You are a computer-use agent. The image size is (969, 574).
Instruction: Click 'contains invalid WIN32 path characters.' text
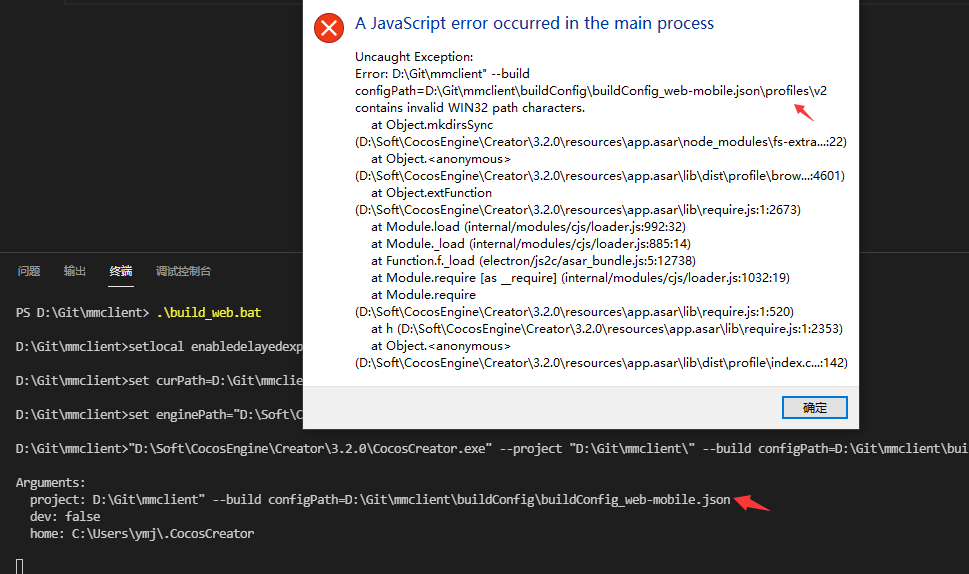click(470, 108)
